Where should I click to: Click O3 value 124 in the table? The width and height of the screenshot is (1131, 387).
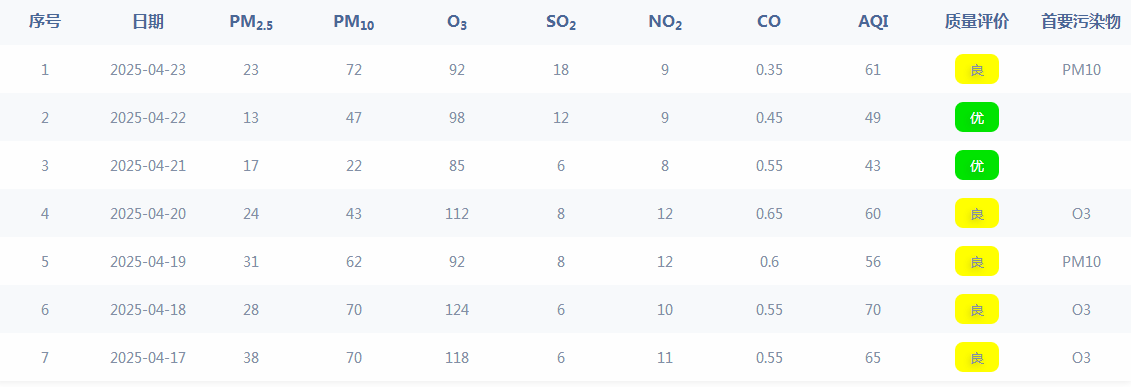[457, 310]
